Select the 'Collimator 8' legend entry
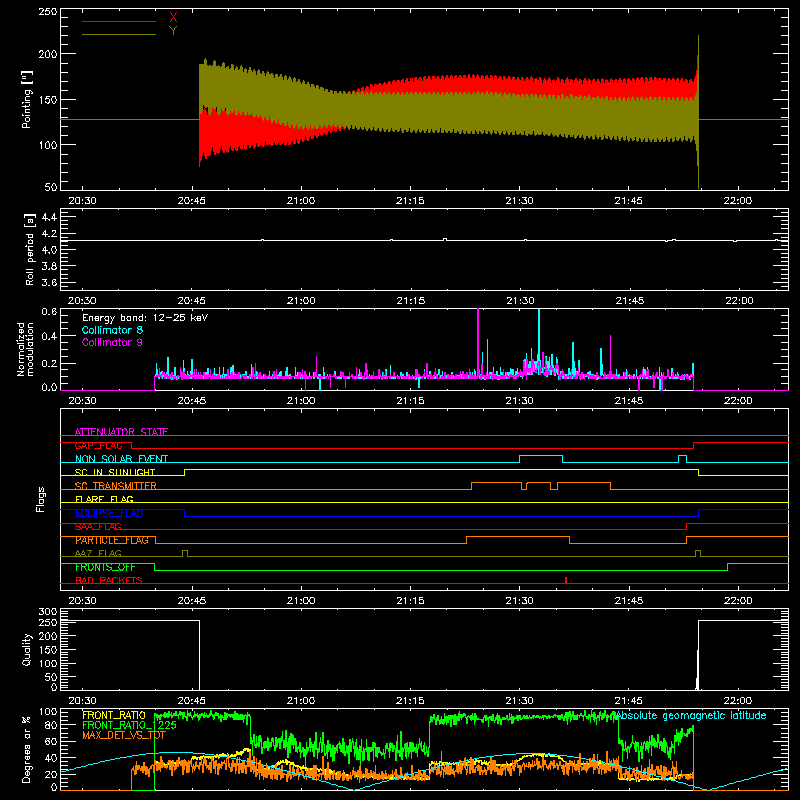This screenshot has width=800, height=800. (112, 330)
